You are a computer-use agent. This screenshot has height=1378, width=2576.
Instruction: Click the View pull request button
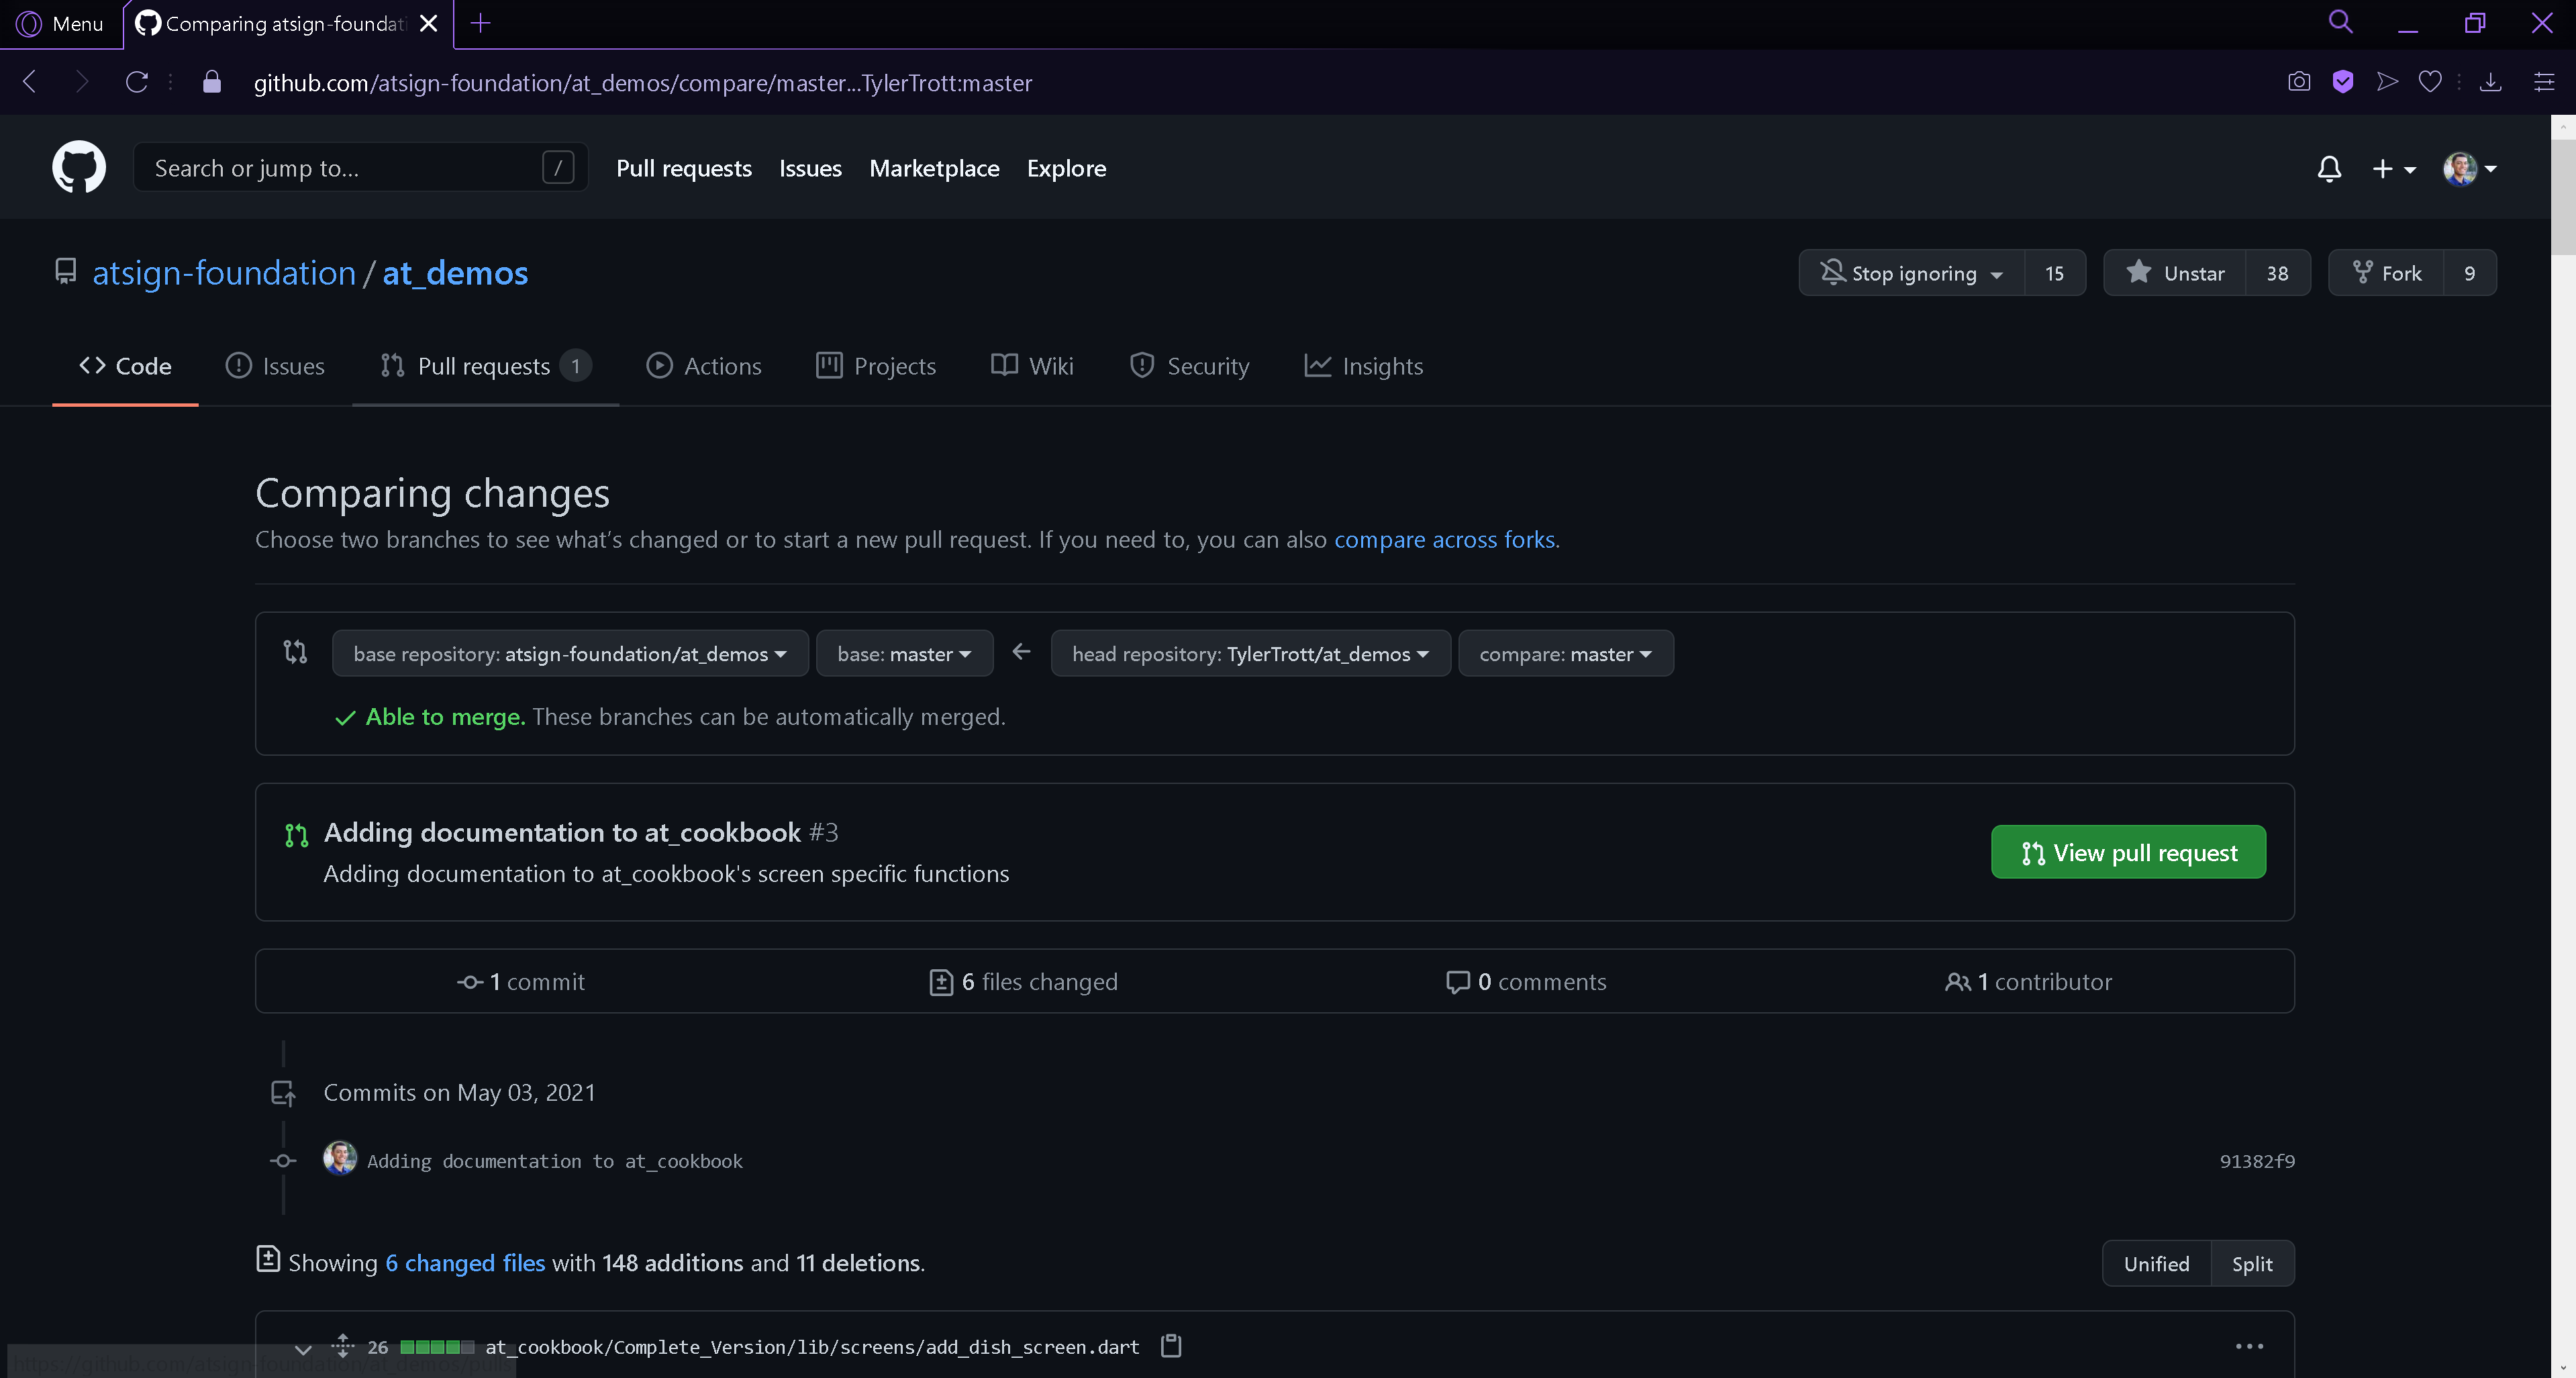click(x=2128, y=852)
